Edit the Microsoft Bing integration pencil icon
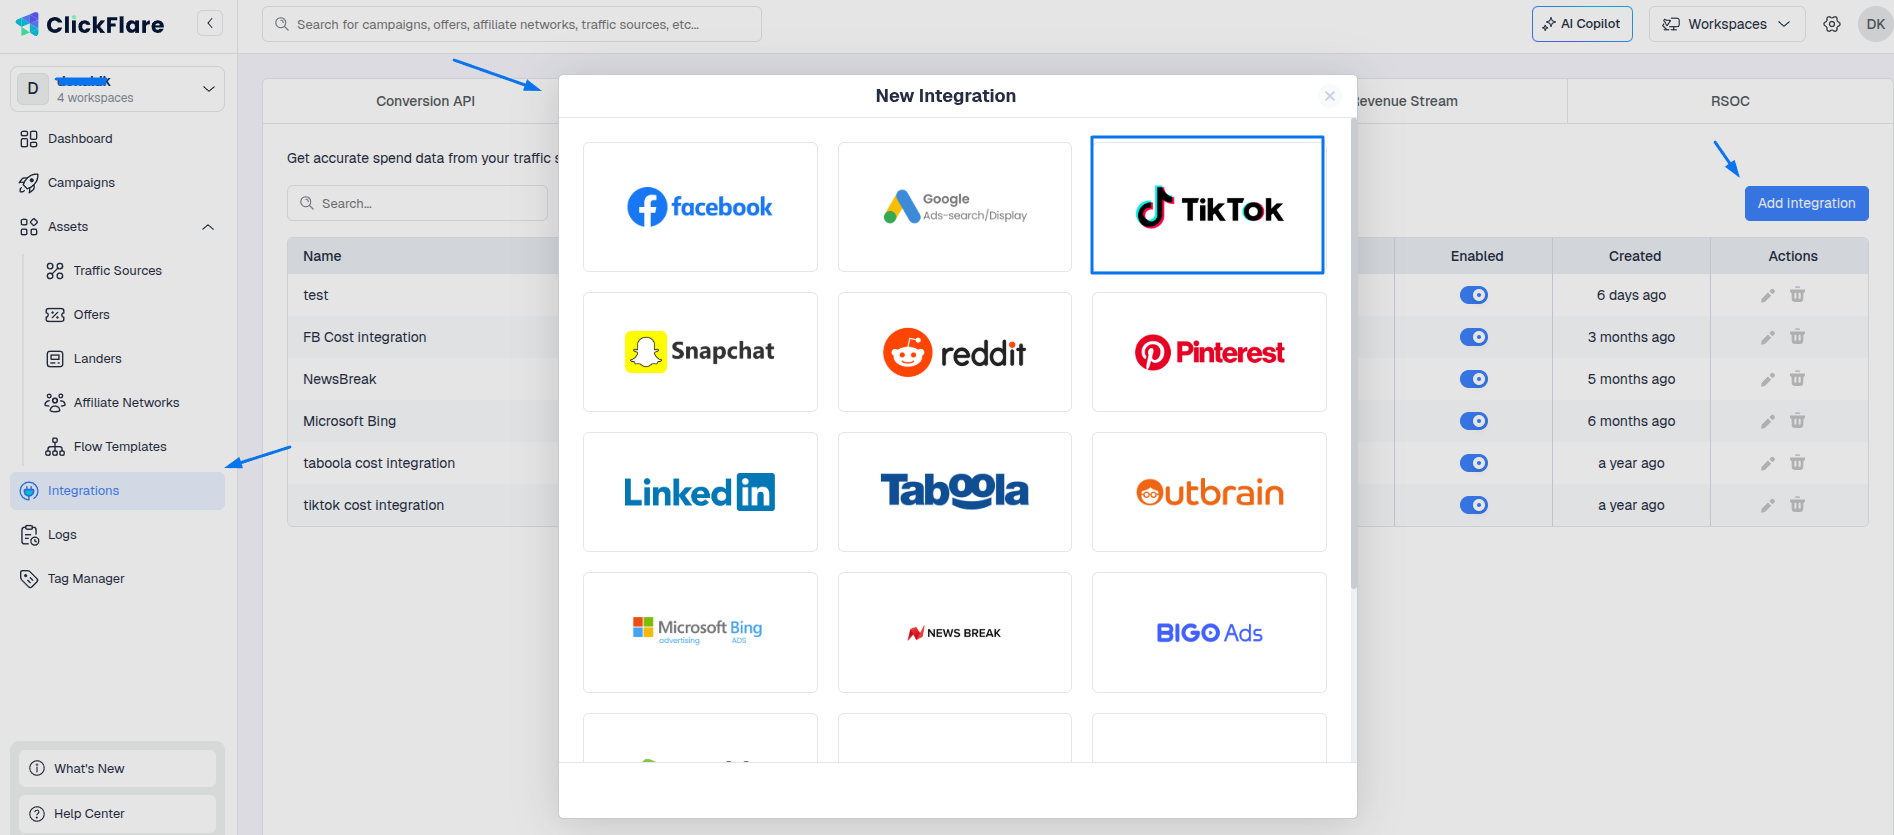This screenshot has height=835, width=1894. 1768,421
